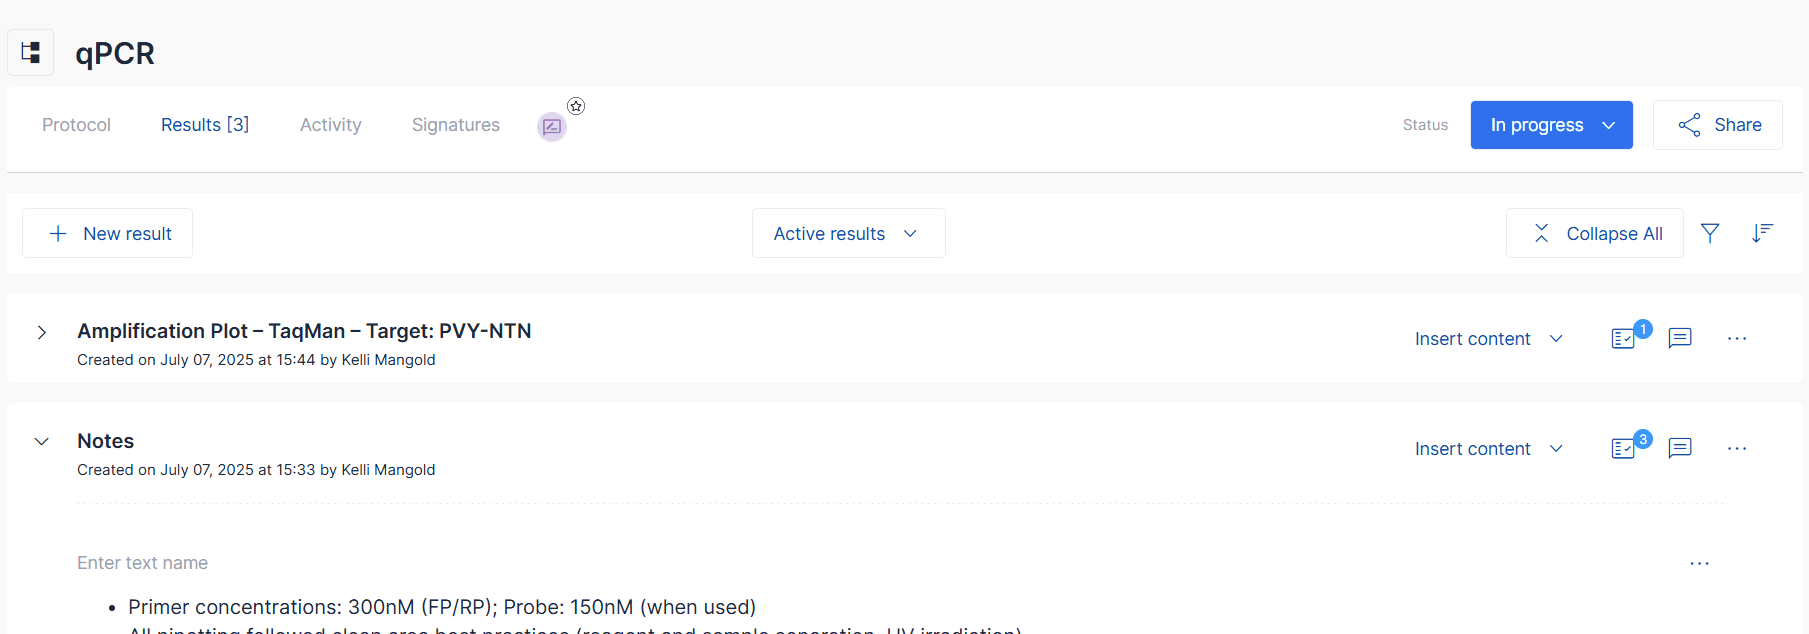Open tasks icon for Notes result

1623,449
